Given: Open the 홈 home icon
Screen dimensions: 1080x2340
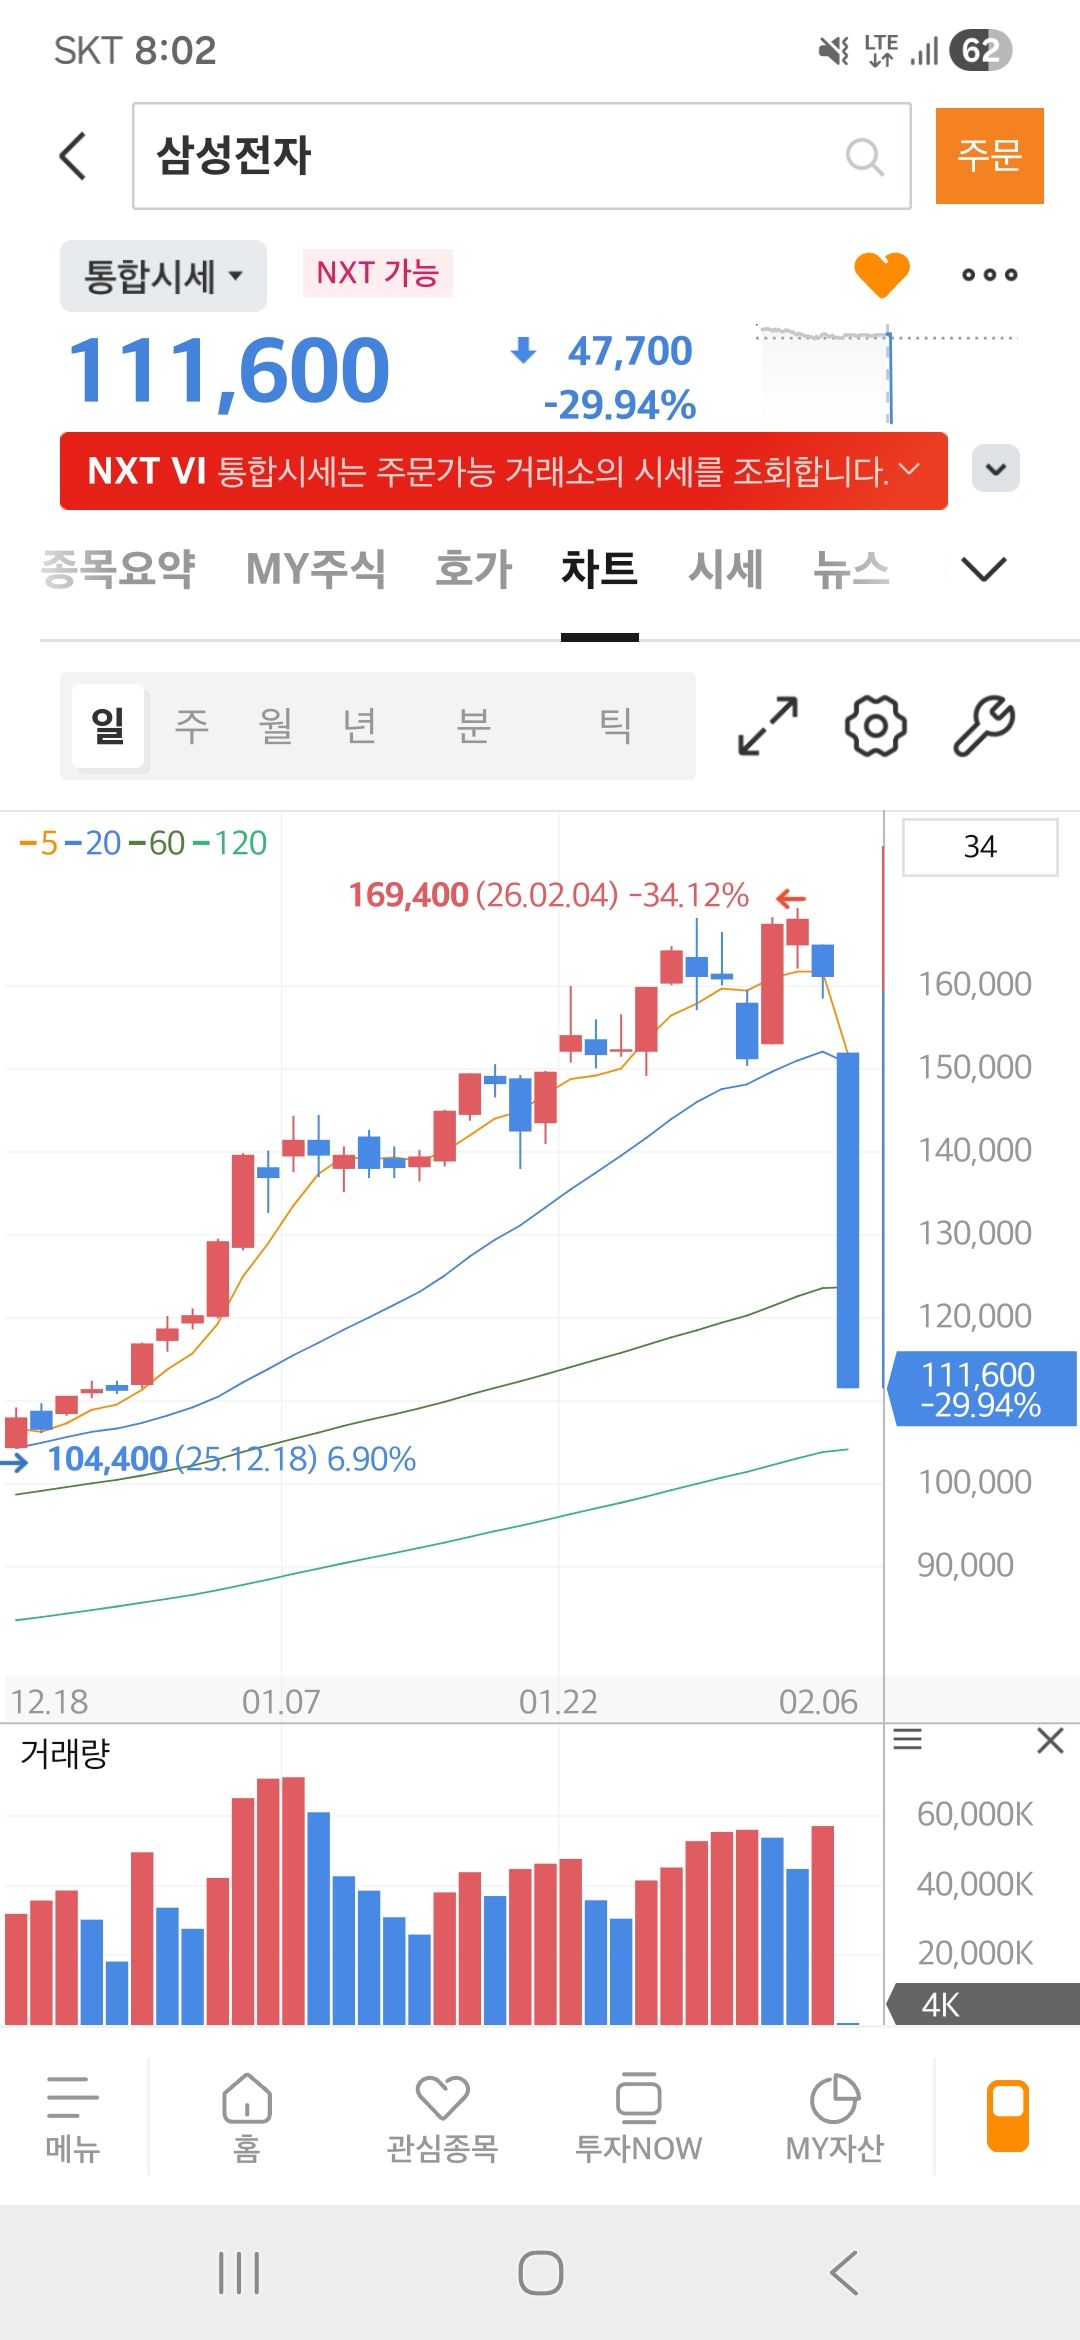Looking at the screenshot, I should [x=247, y=2115].
